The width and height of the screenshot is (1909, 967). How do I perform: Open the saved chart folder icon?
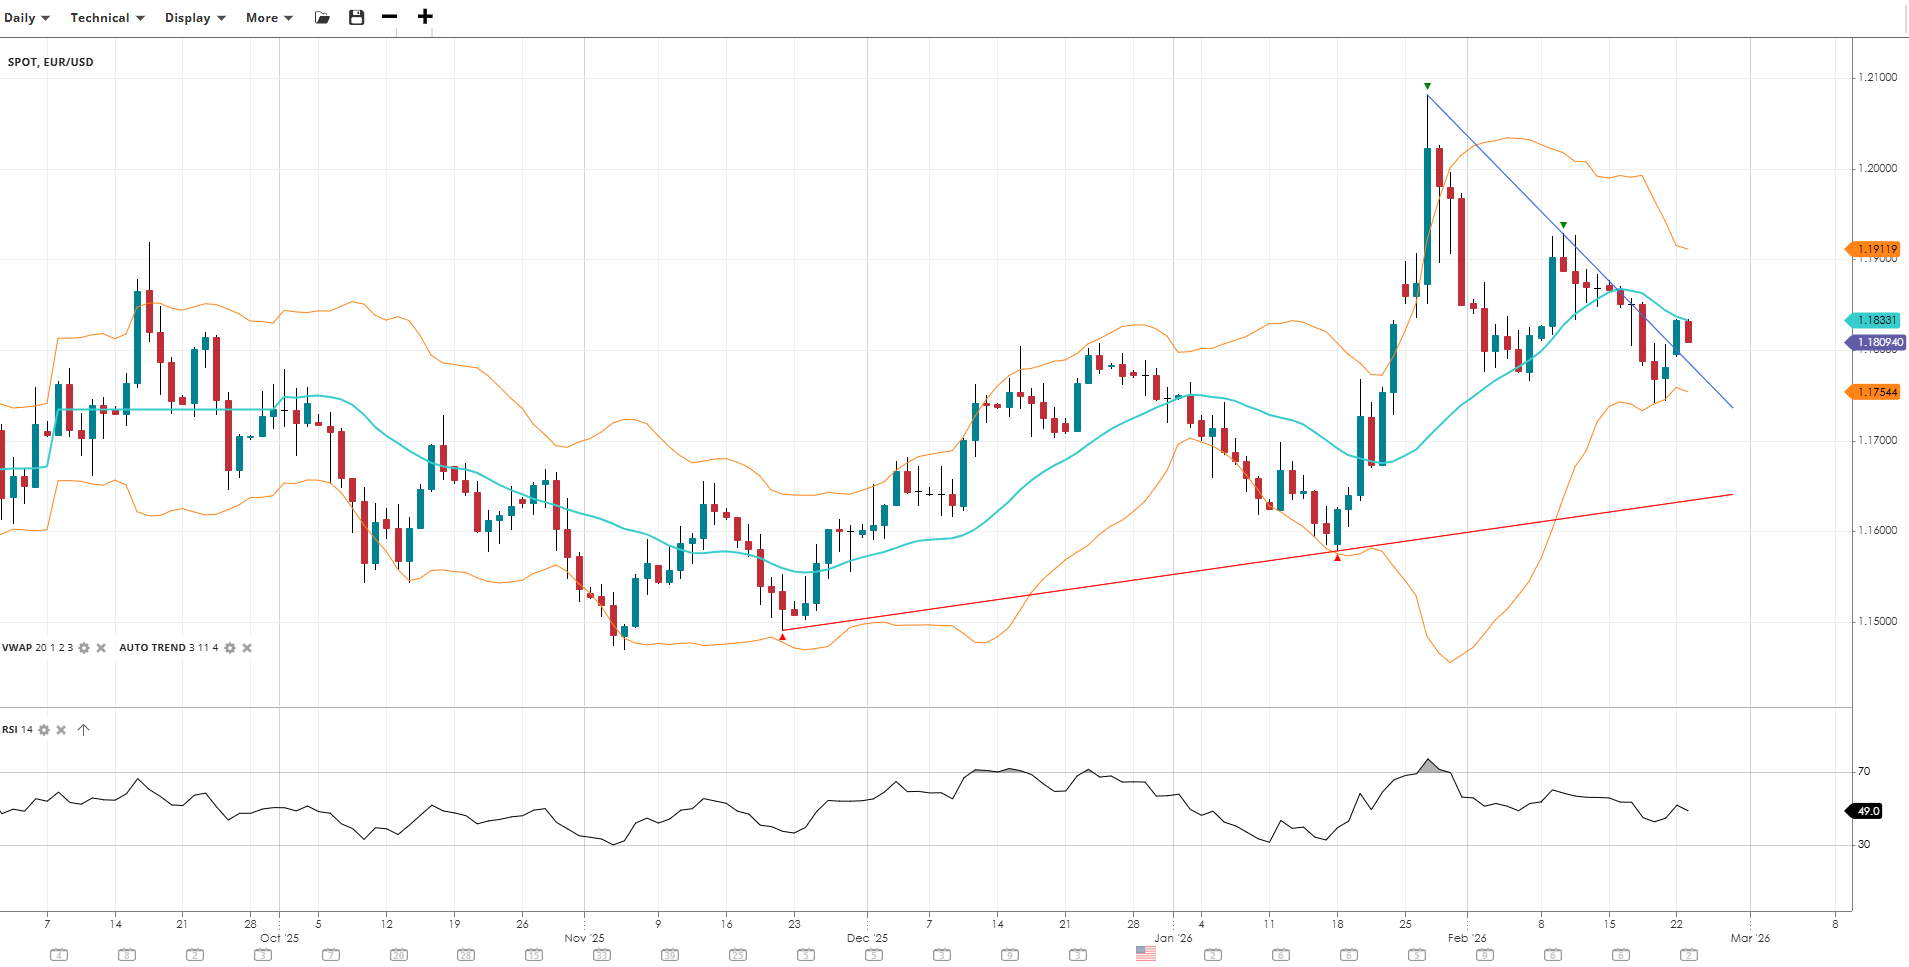322,18
